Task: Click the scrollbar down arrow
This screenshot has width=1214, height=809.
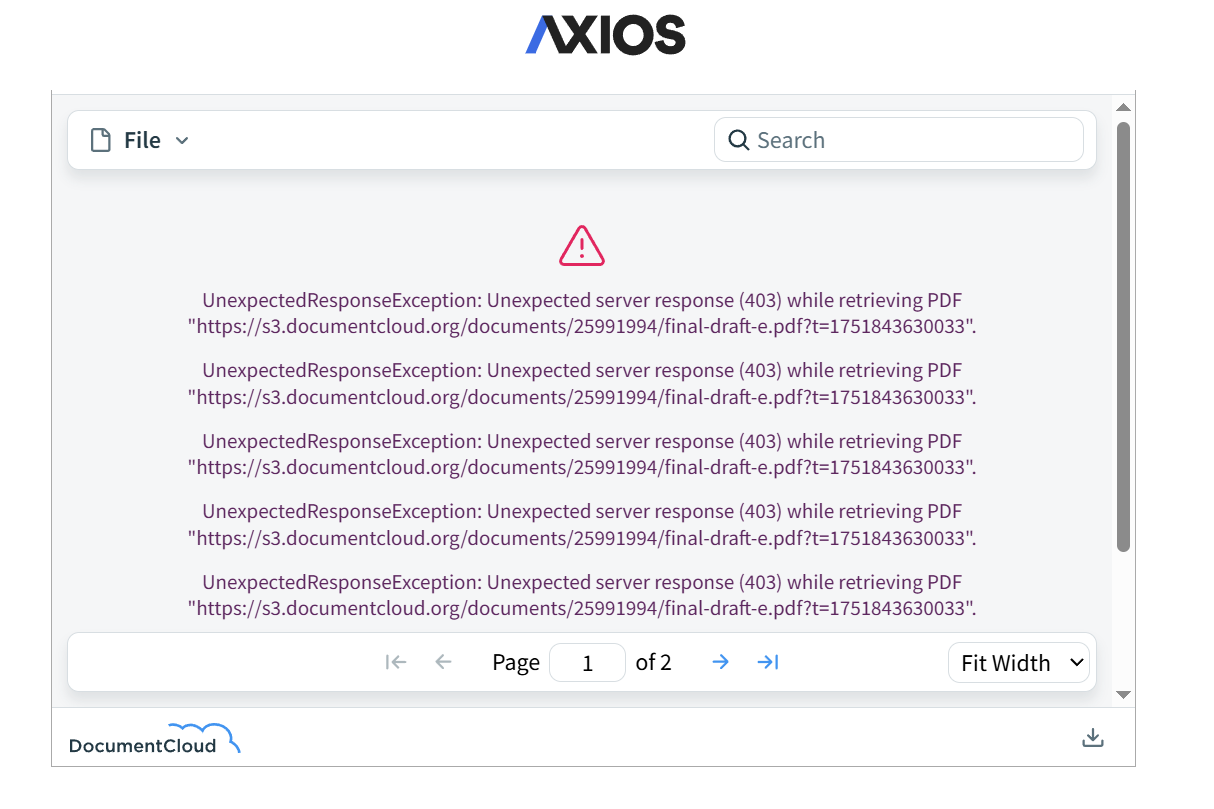Action: click(1123, 694)
